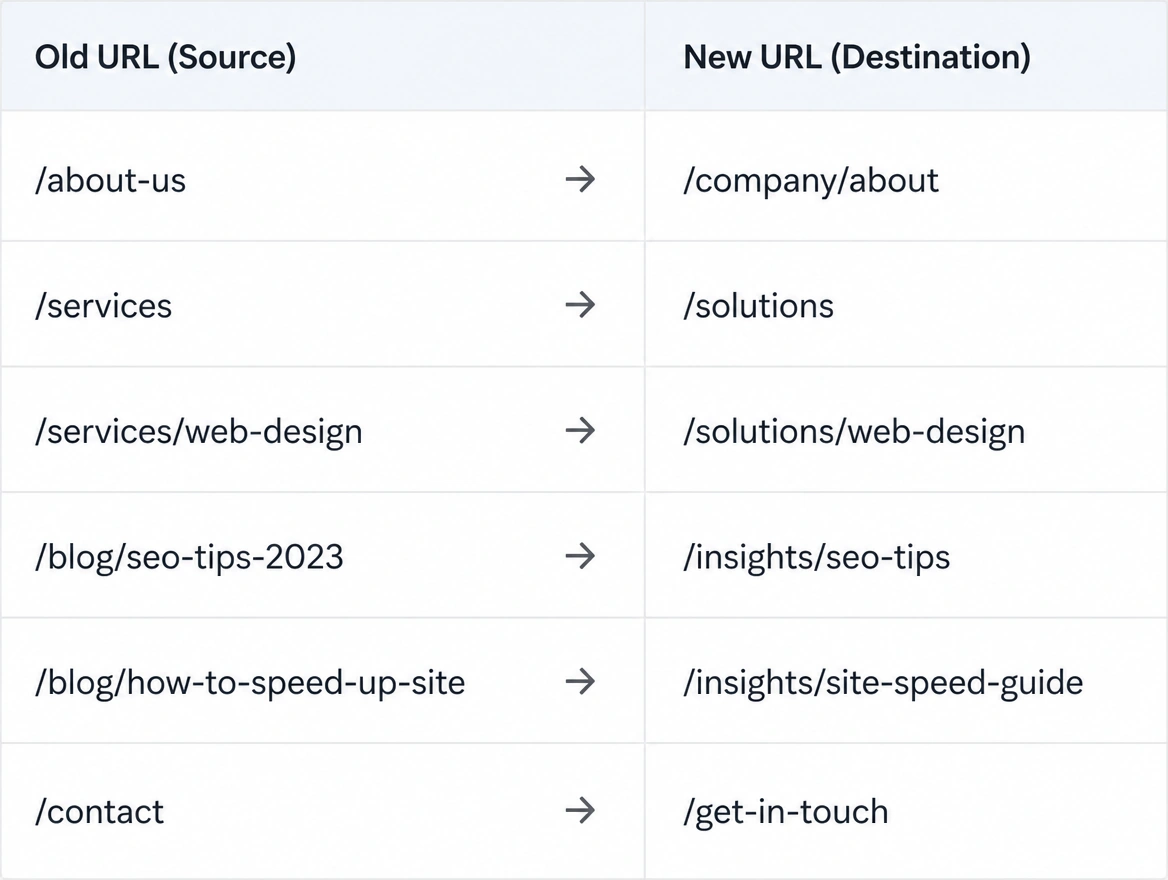The width and height of the screenshot is (1168, 880).
Task: Open the /insights/seo-tips destination
Action: point(816,558)
